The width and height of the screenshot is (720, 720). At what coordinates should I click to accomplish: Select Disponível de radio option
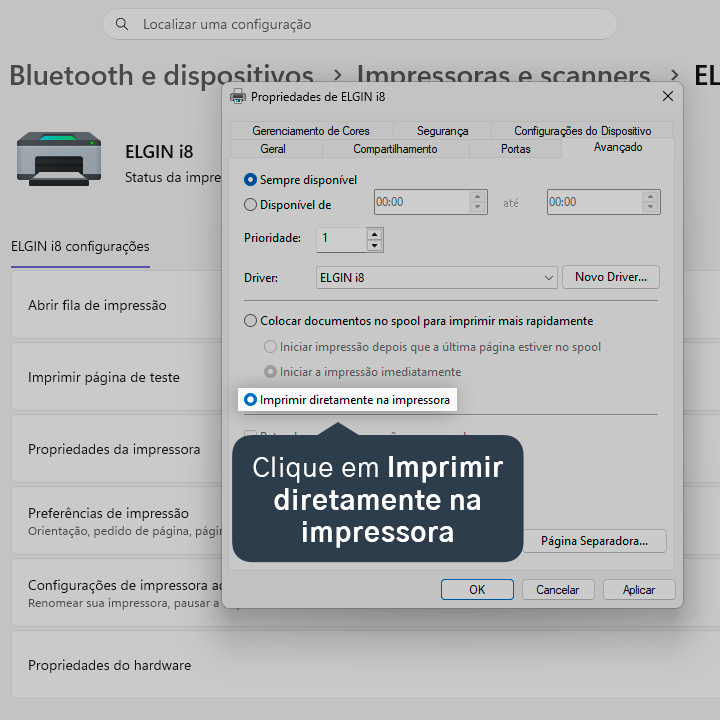pyautogui.click(x=250, y=204)
